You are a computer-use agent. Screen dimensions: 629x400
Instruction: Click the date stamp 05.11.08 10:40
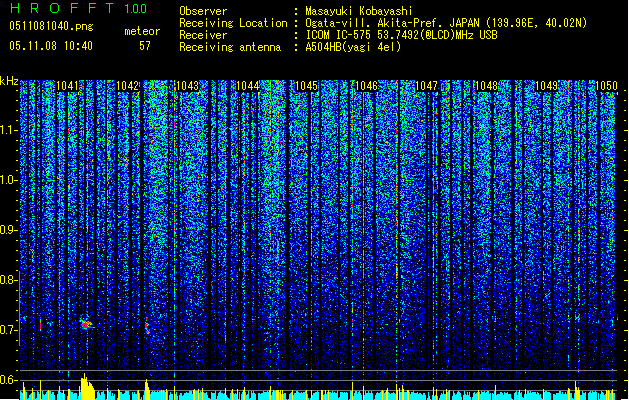click(51, 46)
